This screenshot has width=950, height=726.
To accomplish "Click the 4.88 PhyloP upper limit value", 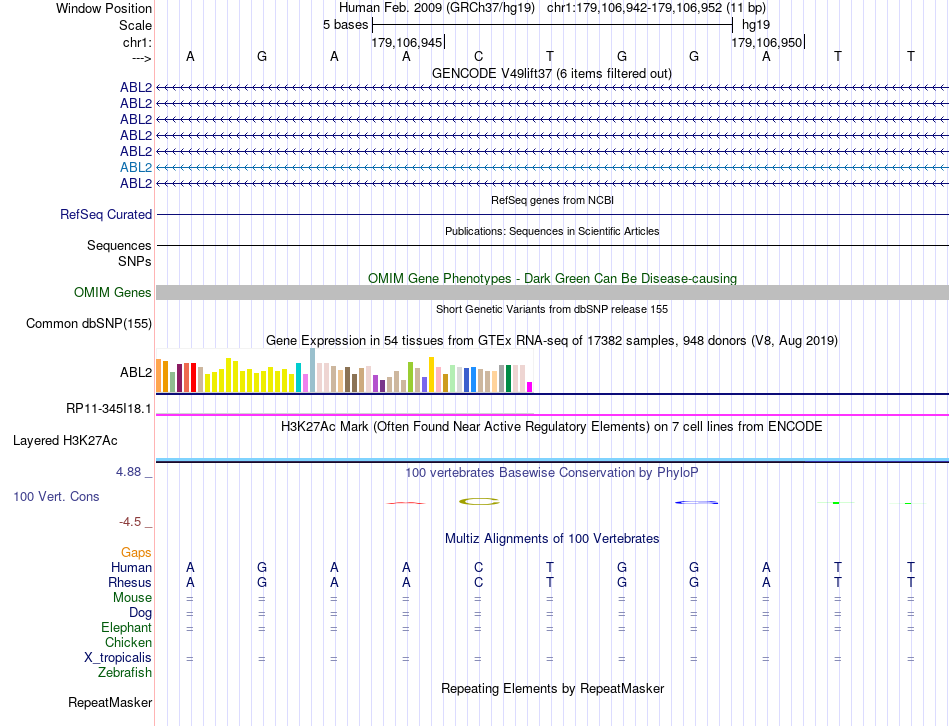I will pos(129,472).
